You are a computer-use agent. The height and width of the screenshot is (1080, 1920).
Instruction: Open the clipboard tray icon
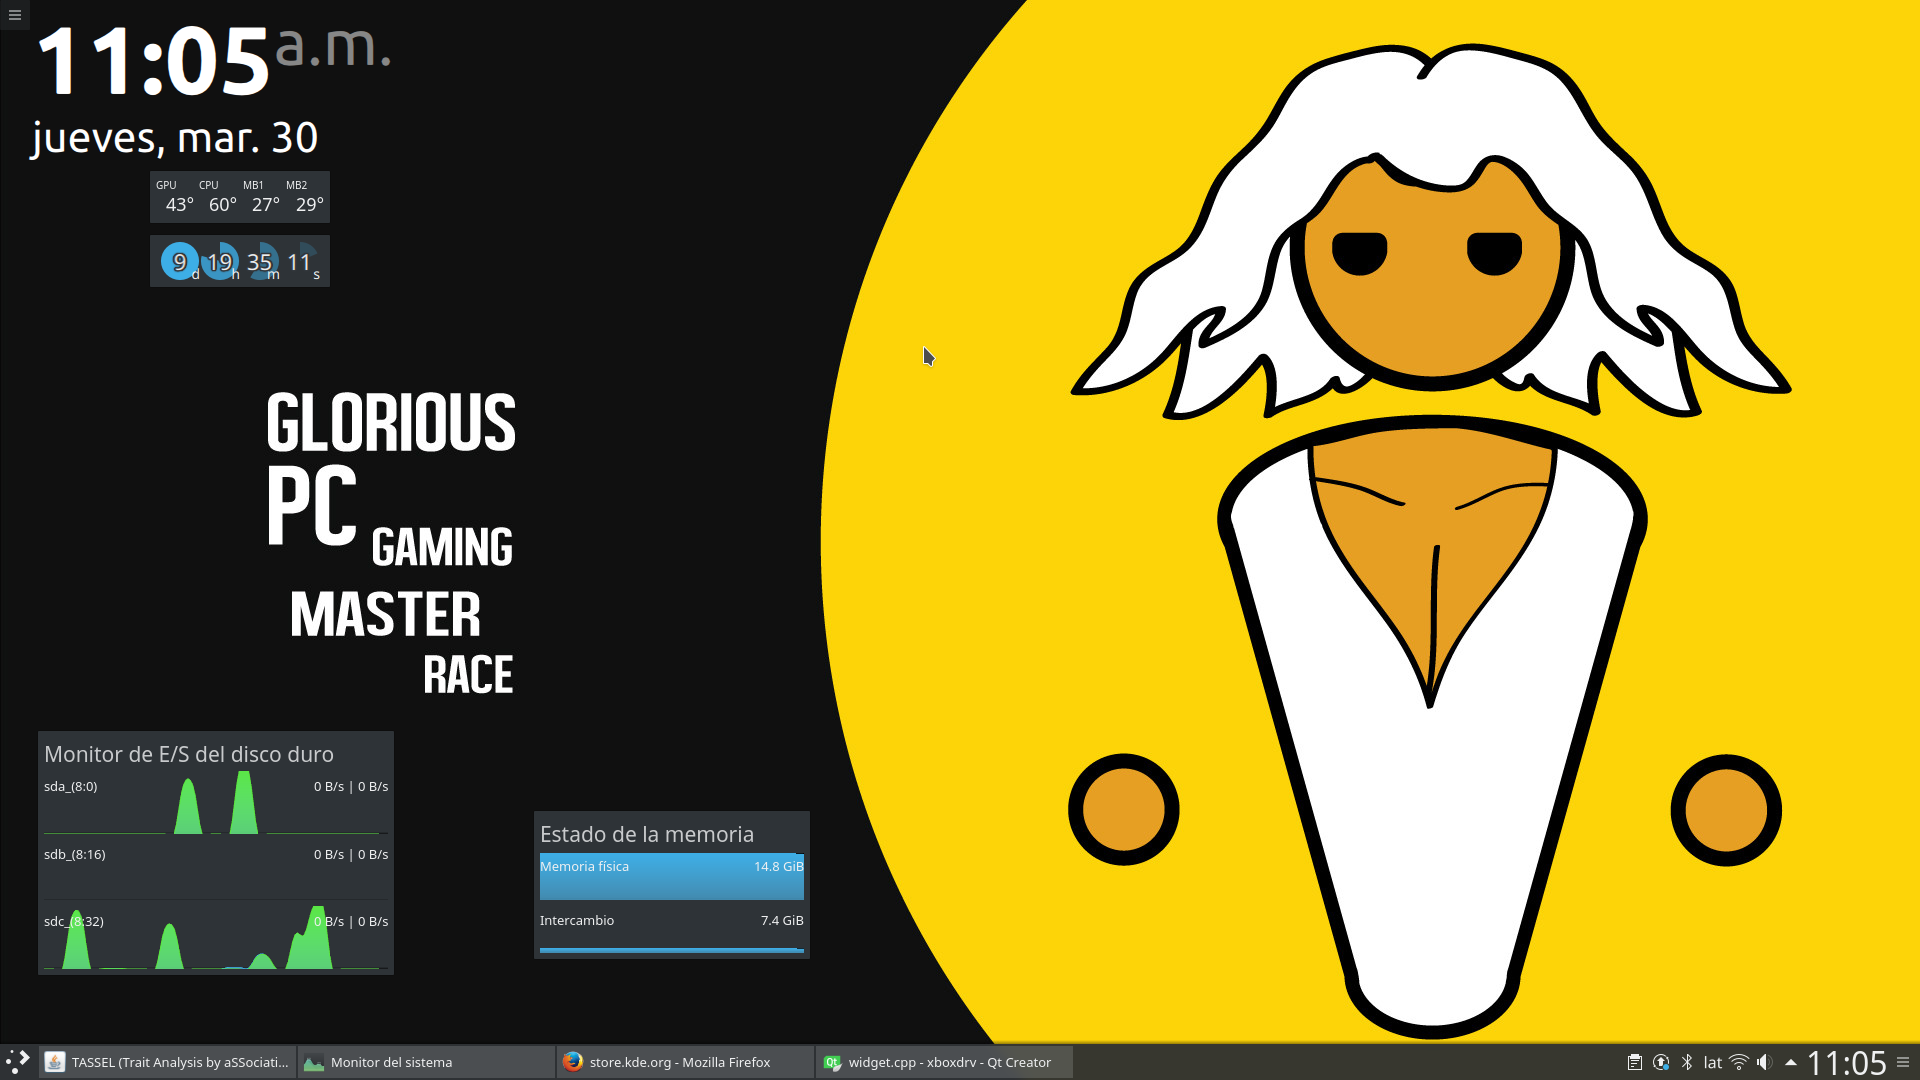coord(1635,1062)
